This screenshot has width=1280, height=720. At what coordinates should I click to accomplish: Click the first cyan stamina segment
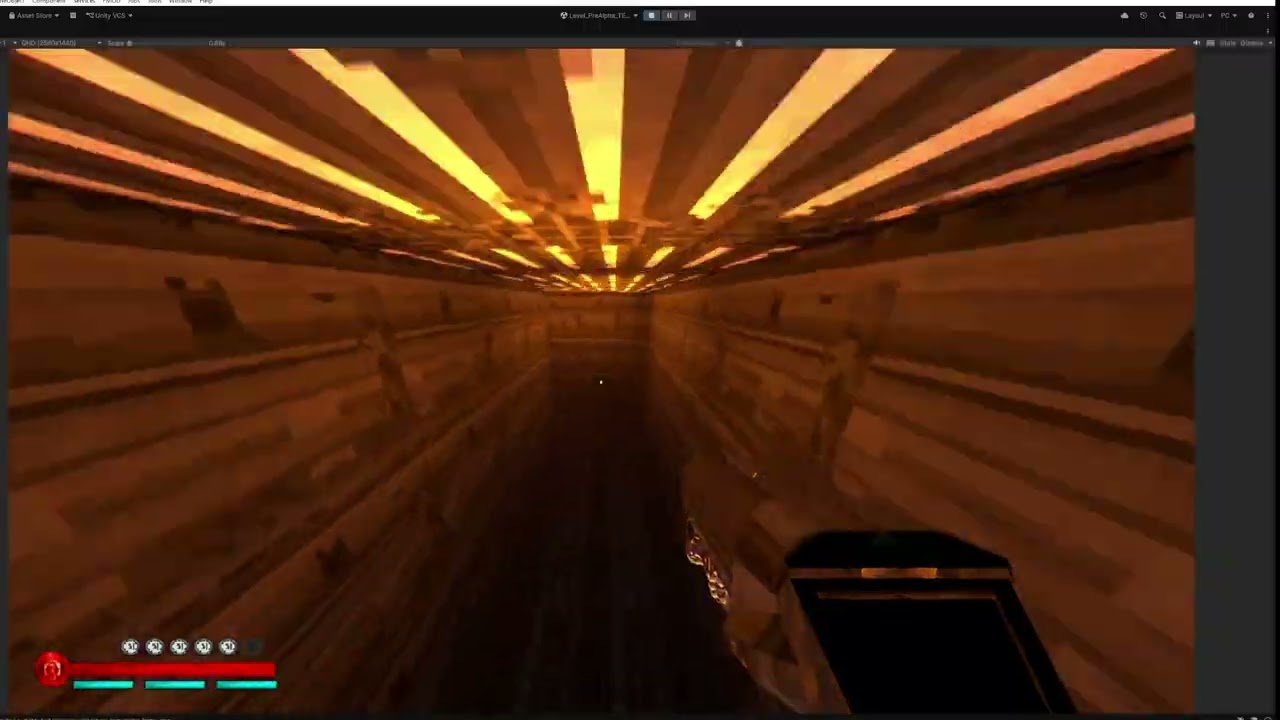(x=103, y=685)
